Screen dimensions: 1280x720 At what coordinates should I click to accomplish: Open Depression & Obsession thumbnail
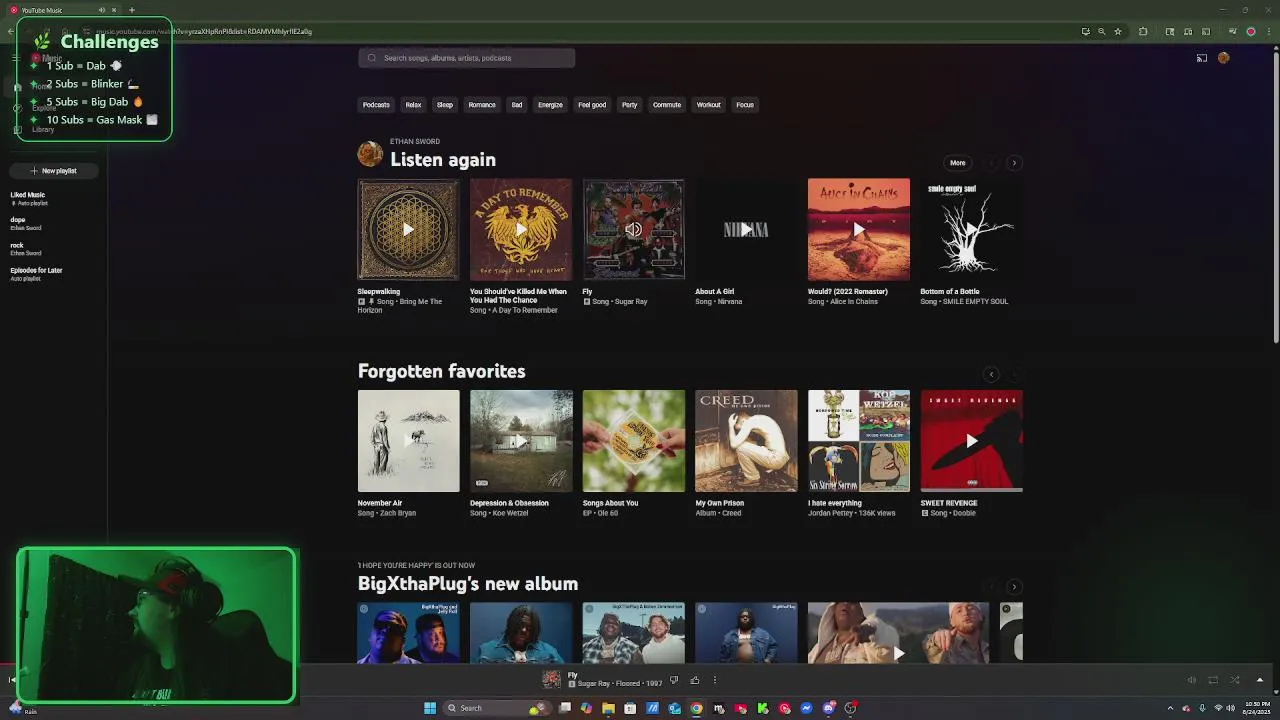[521, 441]
